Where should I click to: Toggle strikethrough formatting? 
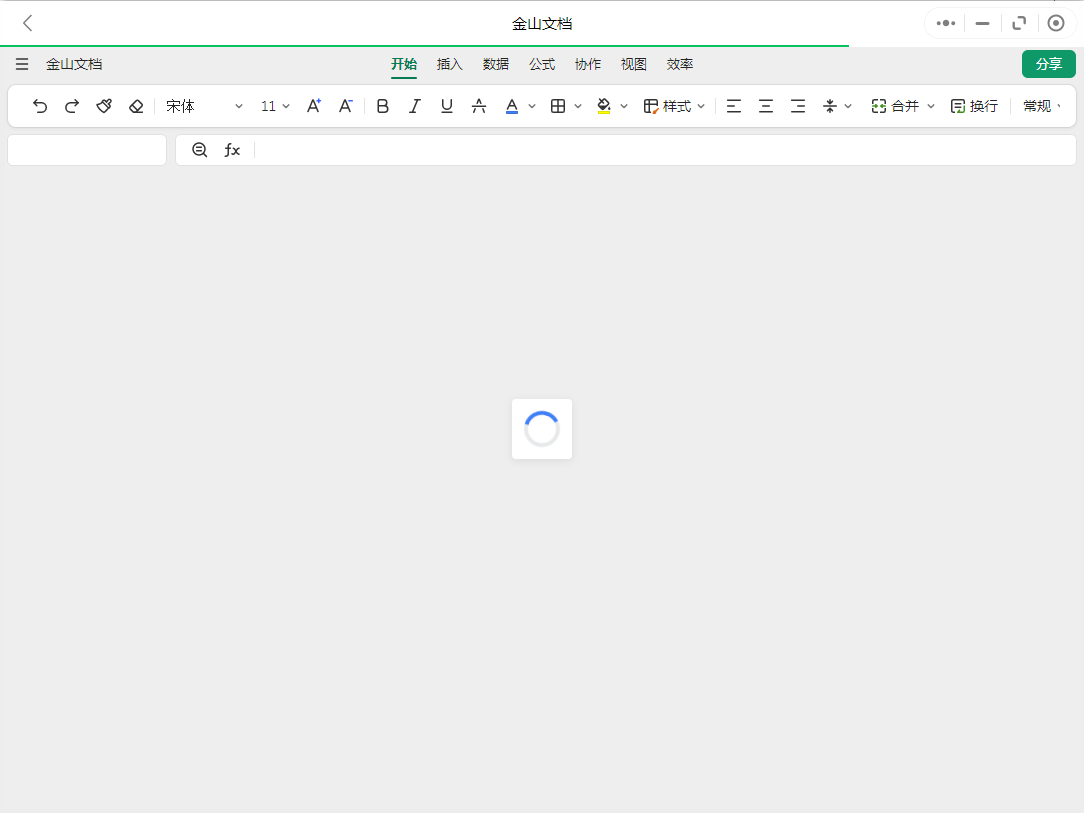(x=478, y=106)
